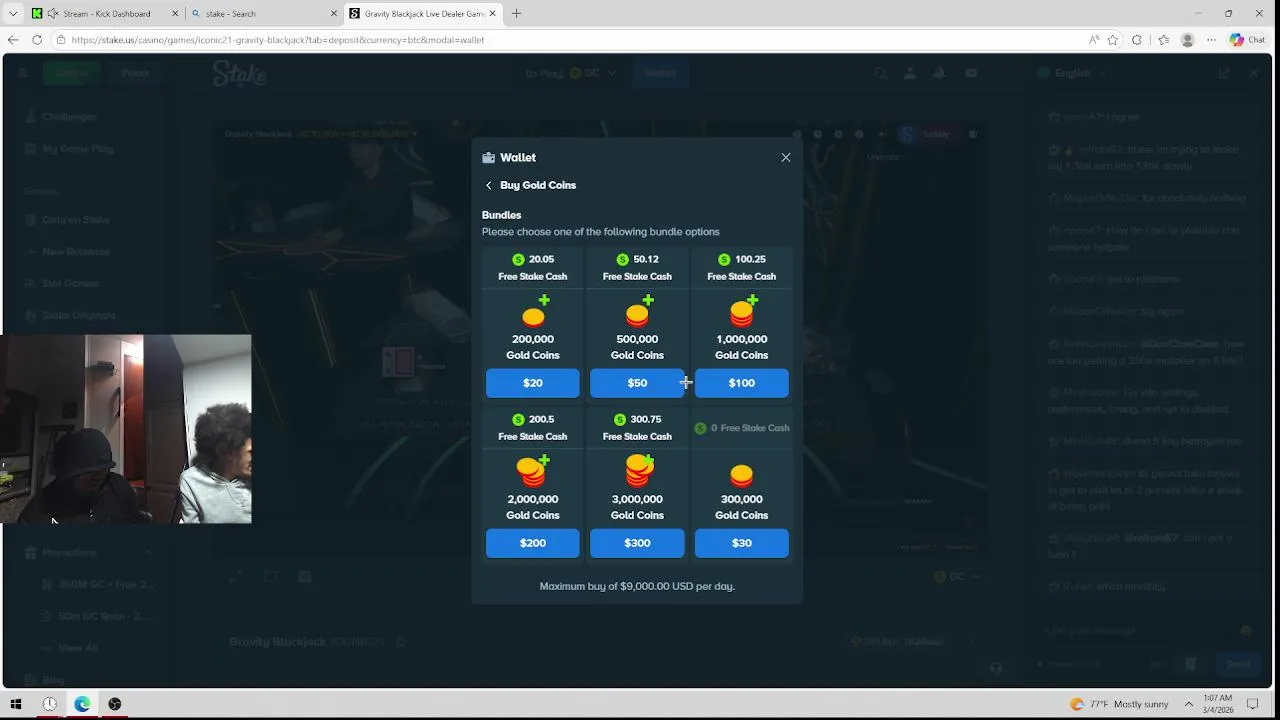
Task: Open the Read aloud feature
Action: (x=1094, y=40)
